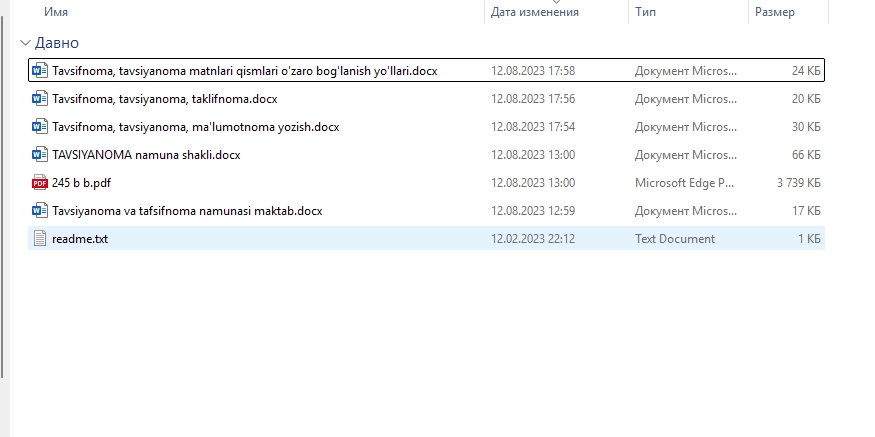Click the date "12.08.2023 17:54"
The width and height of the screenshot is (875, 437).
(532, 127)
